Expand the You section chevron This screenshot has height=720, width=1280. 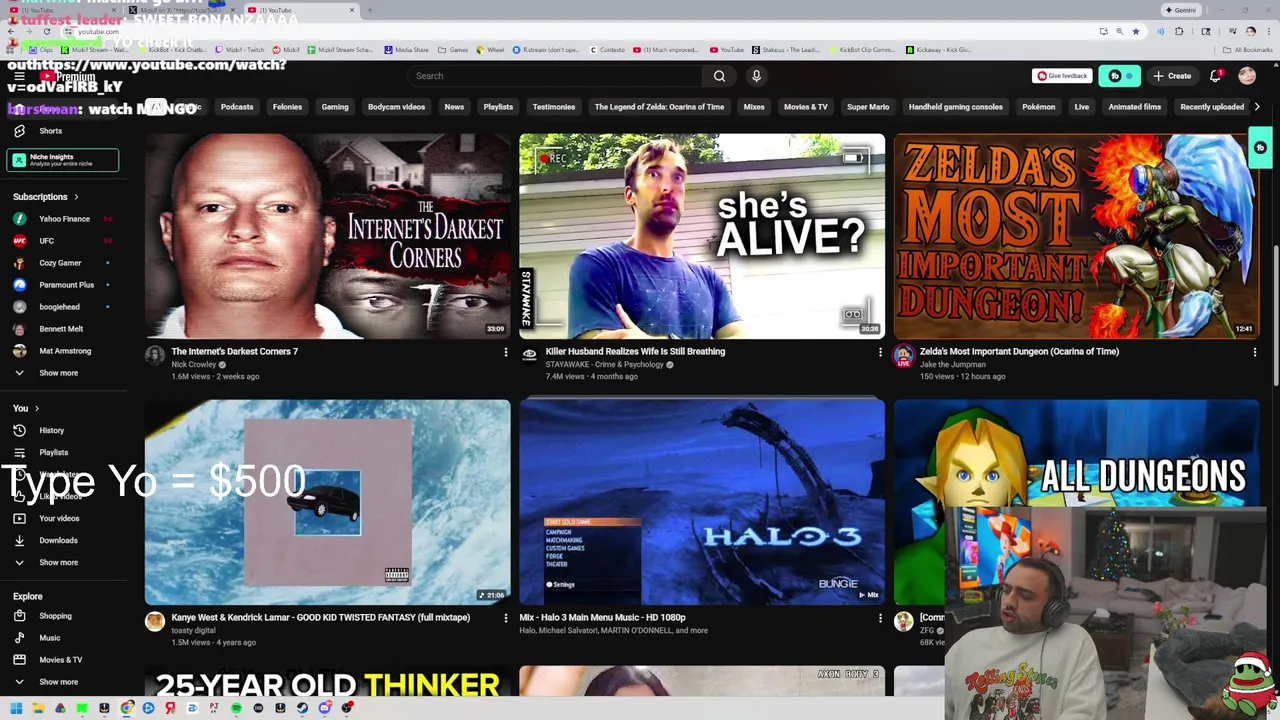click(37, 408)
